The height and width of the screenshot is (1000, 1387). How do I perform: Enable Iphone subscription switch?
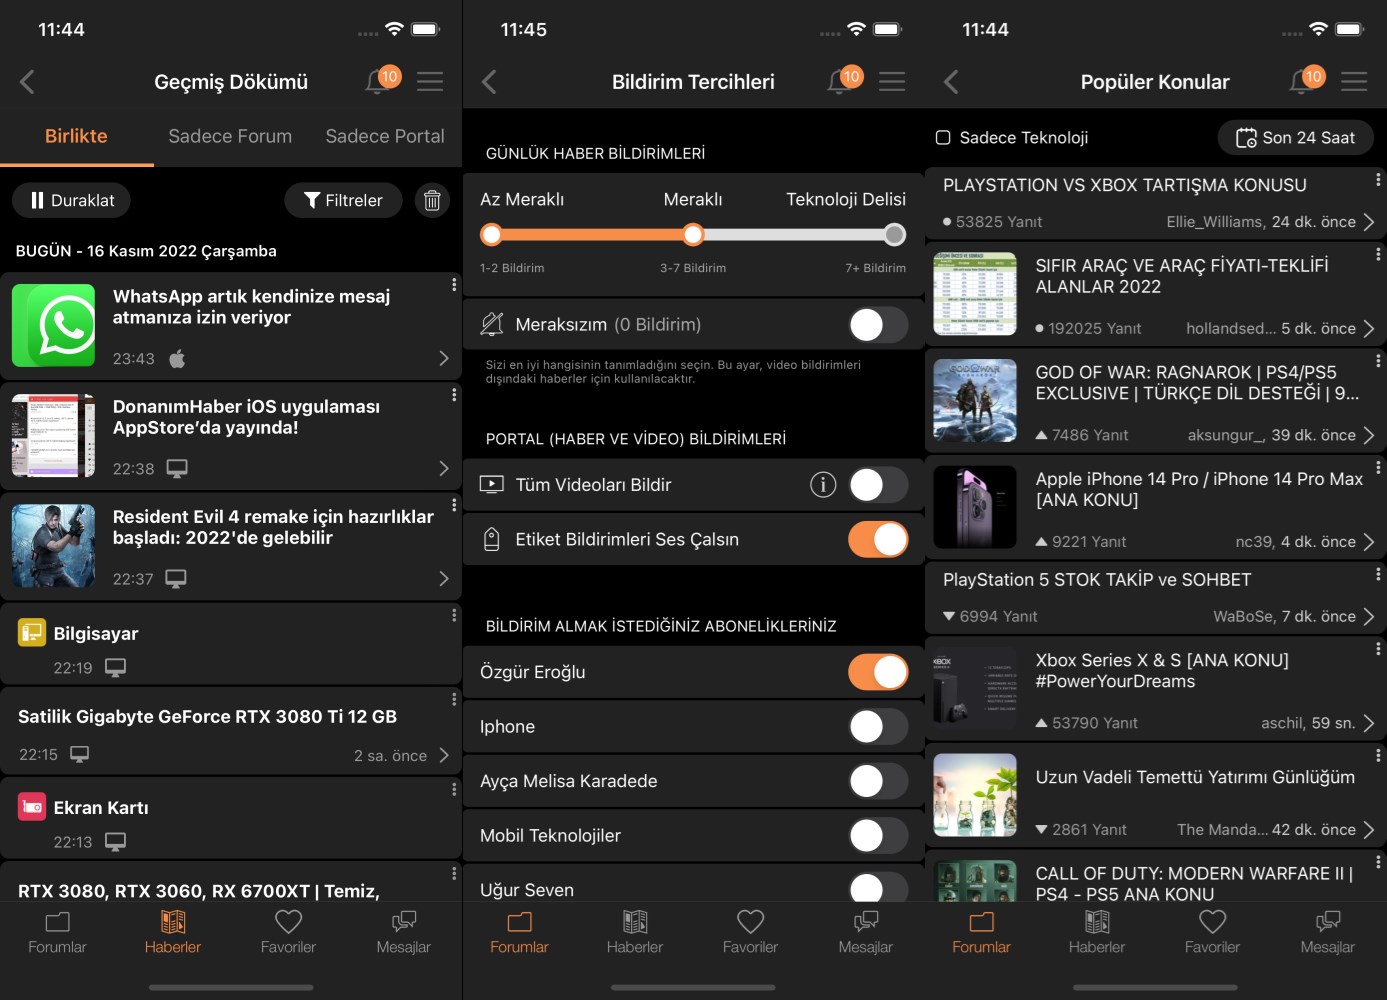[878, 727]
